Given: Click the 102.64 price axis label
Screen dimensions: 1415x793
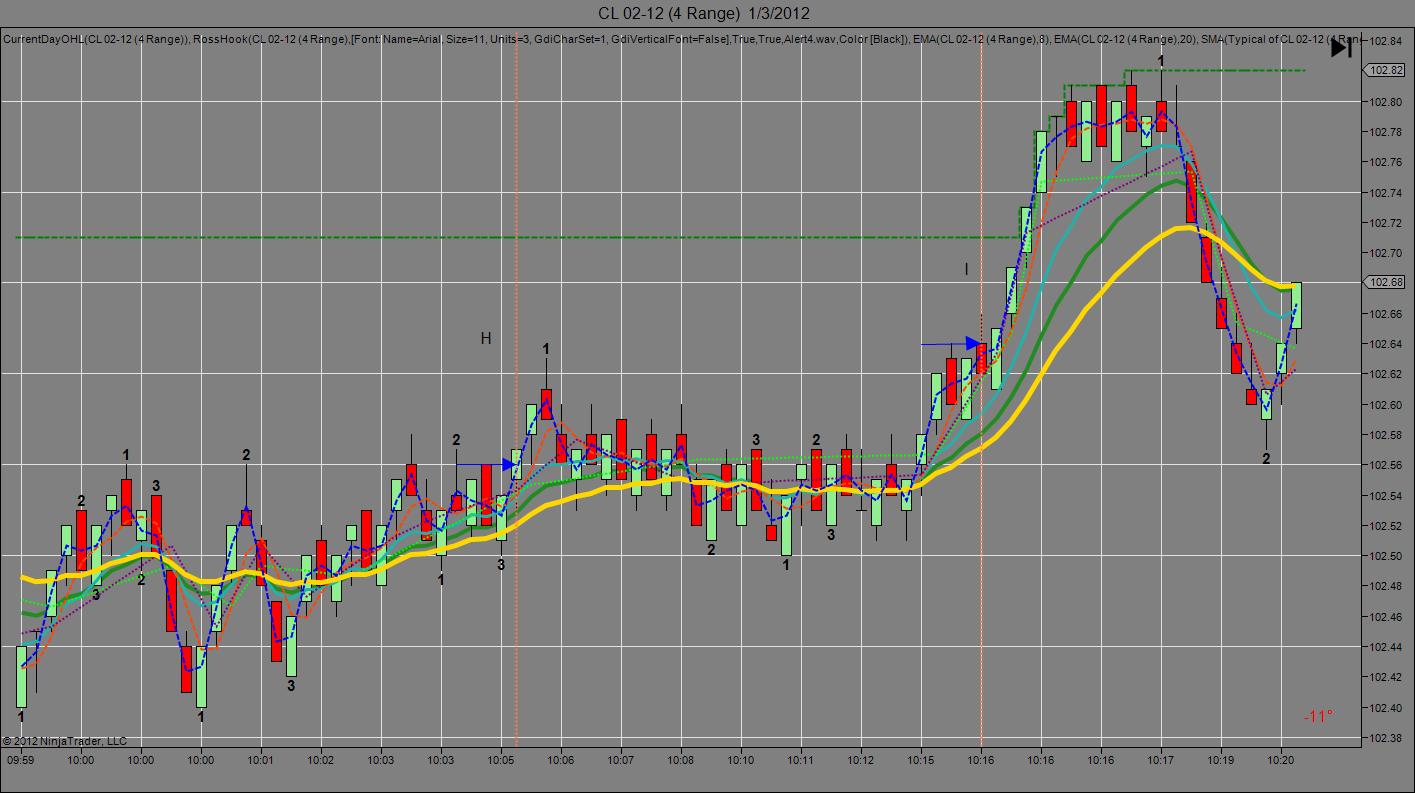Looking at the screenshot, I should [x=1385, y=344].
